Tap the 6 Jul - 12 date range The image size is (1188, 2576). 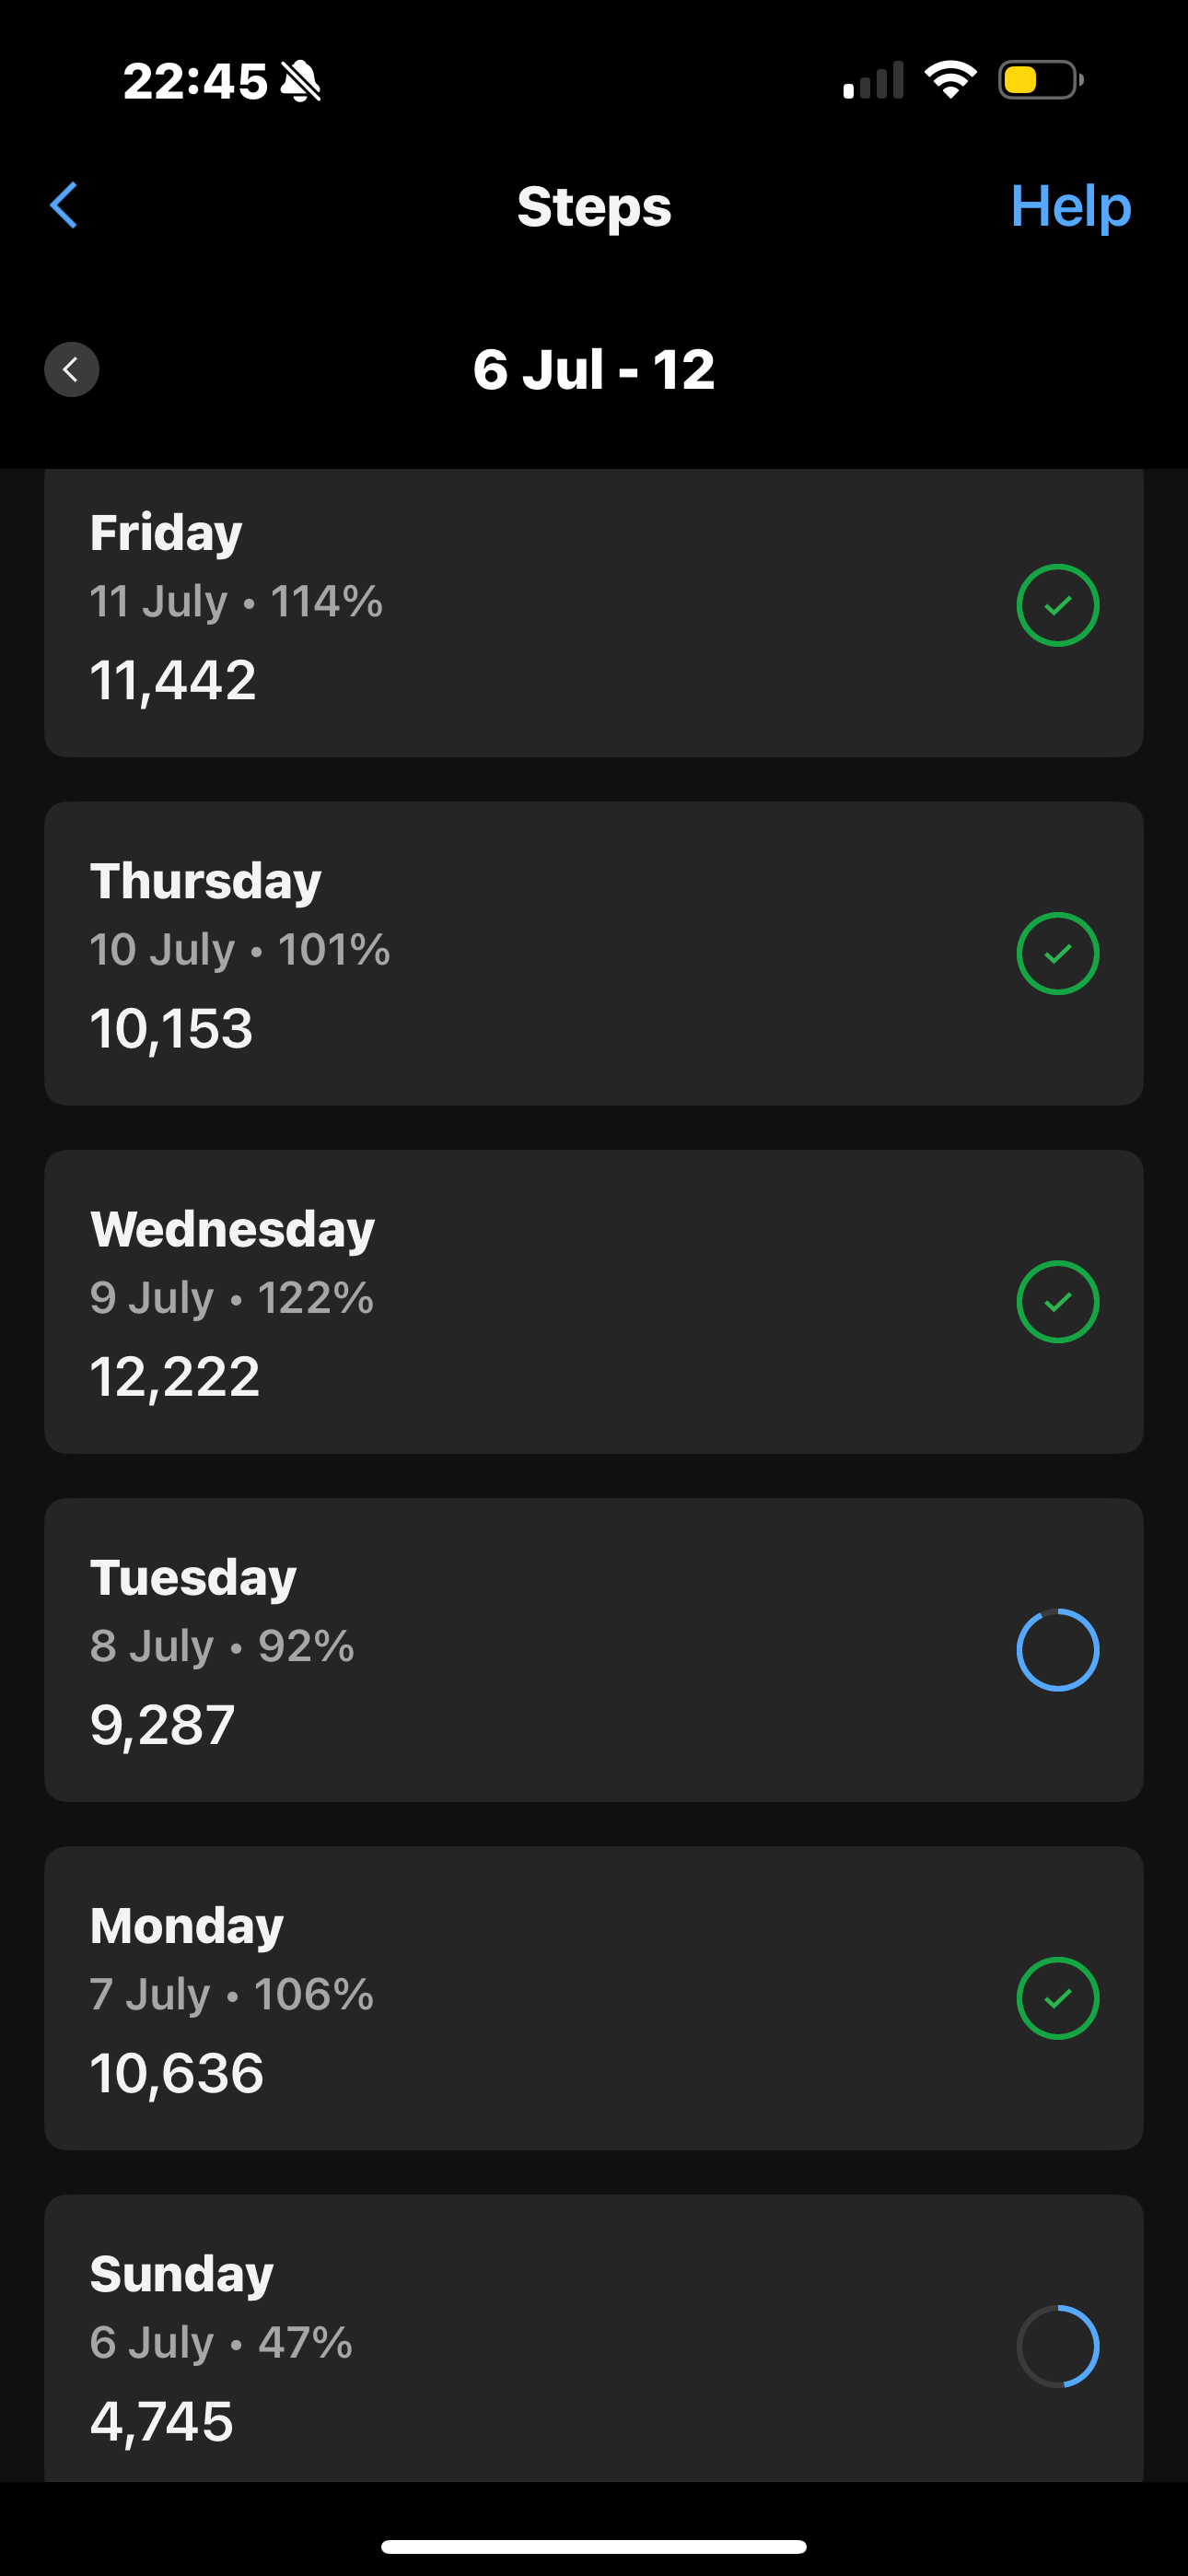point(594,369)
